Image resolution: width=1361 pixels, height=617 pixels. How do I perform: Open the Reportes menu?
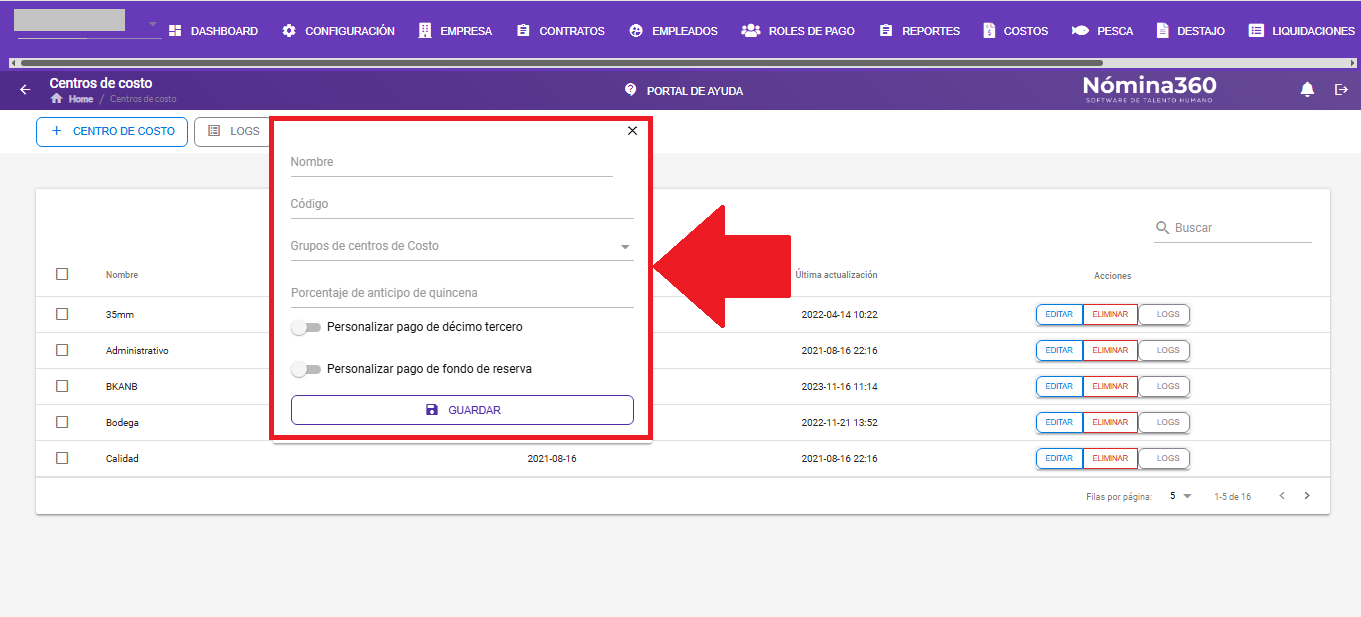tap(920, 31)
